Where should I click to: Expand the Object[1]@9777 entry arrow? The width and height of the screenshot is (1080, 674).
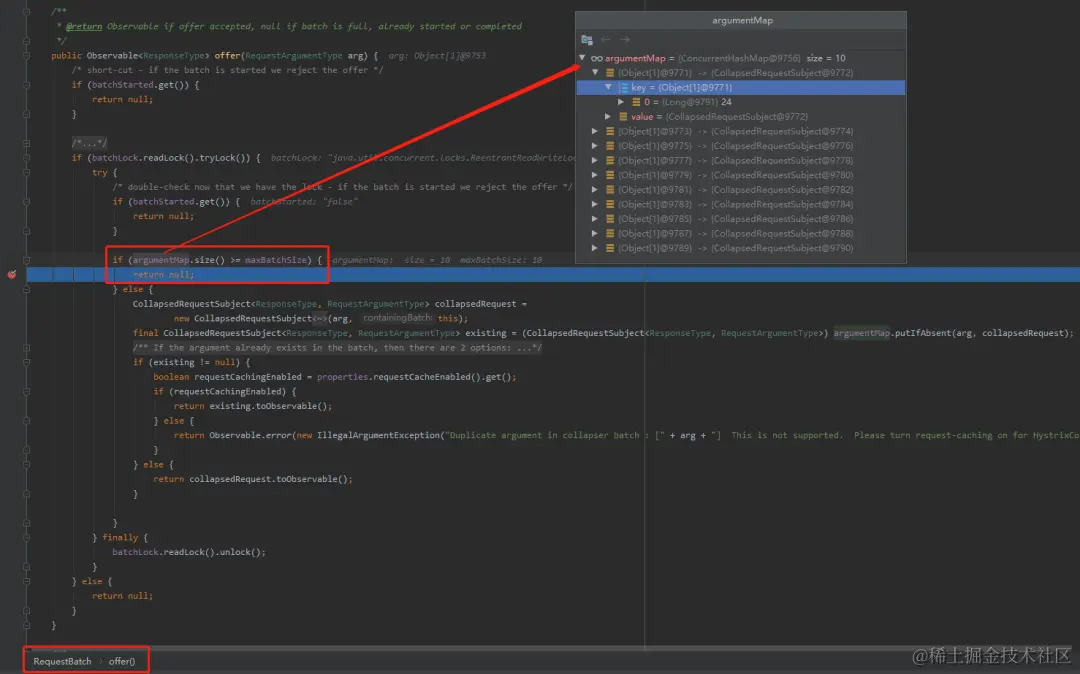click(x=595, y=160)
